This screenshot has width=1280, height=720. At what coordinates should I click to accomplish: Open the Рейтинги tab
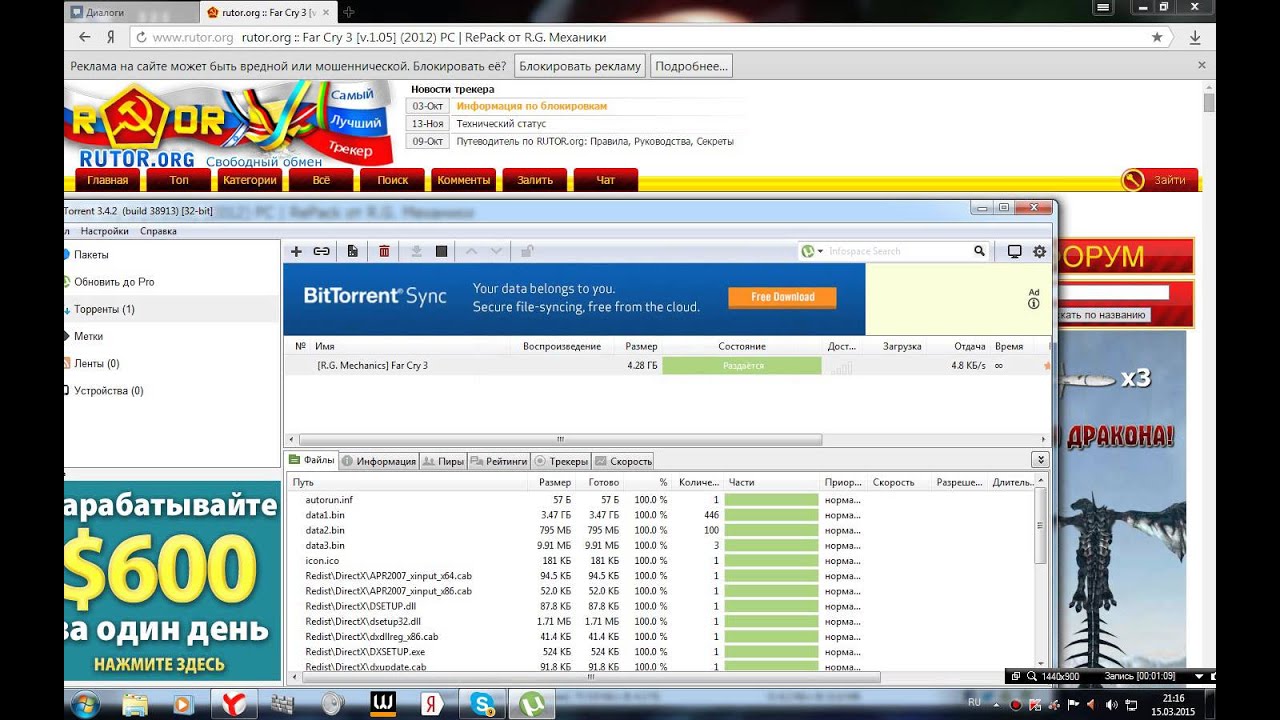point(499,461)
